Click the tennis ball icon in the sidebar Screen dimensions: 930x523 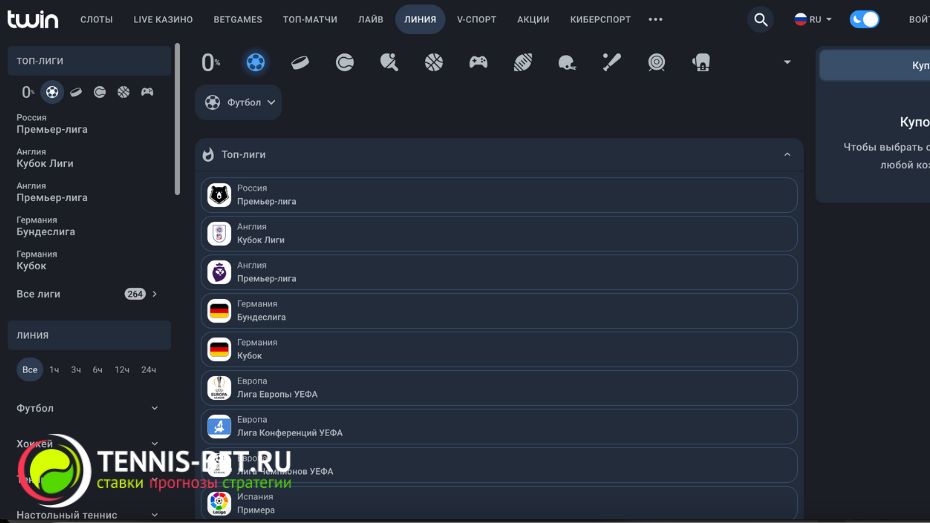click(100, 92)
